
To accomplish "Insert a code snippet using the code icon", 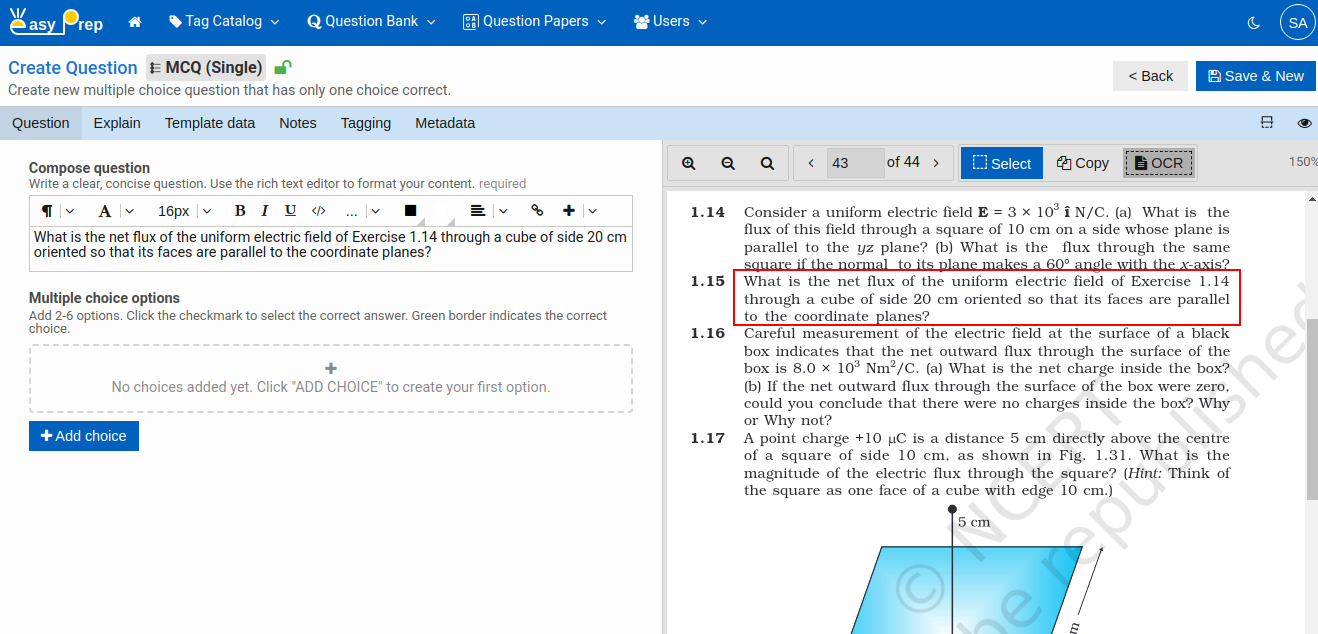I will pos(317,210).
